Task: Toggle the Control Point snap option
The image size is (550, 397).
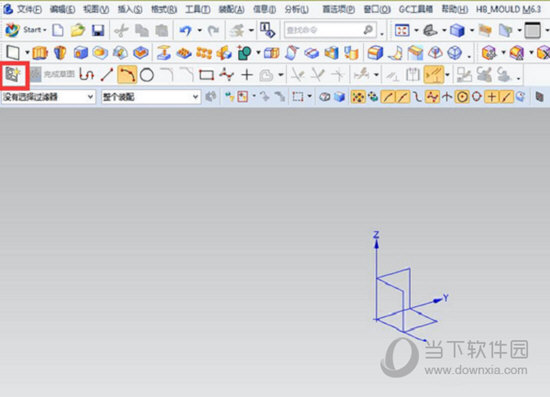Action: tap(417, 96)
